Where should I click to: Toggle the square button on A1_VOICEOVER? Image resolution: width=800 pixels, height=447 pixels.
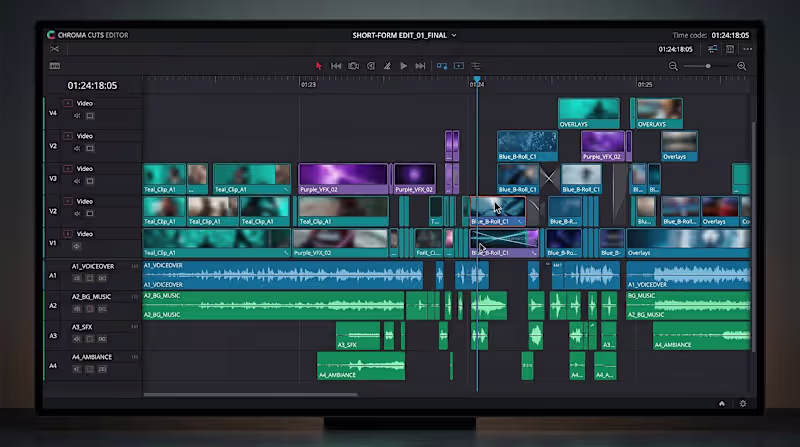coord(90,279)
